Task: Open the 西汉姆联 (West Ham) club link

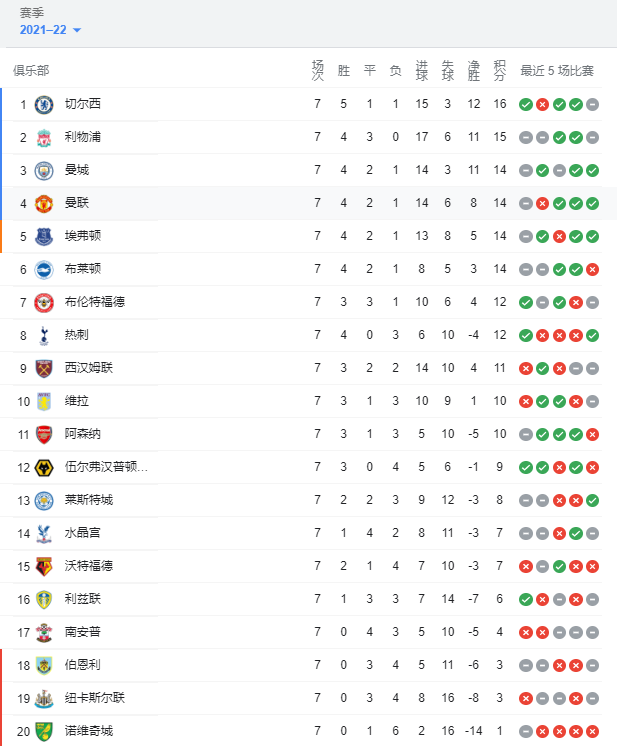Action: 89,368
